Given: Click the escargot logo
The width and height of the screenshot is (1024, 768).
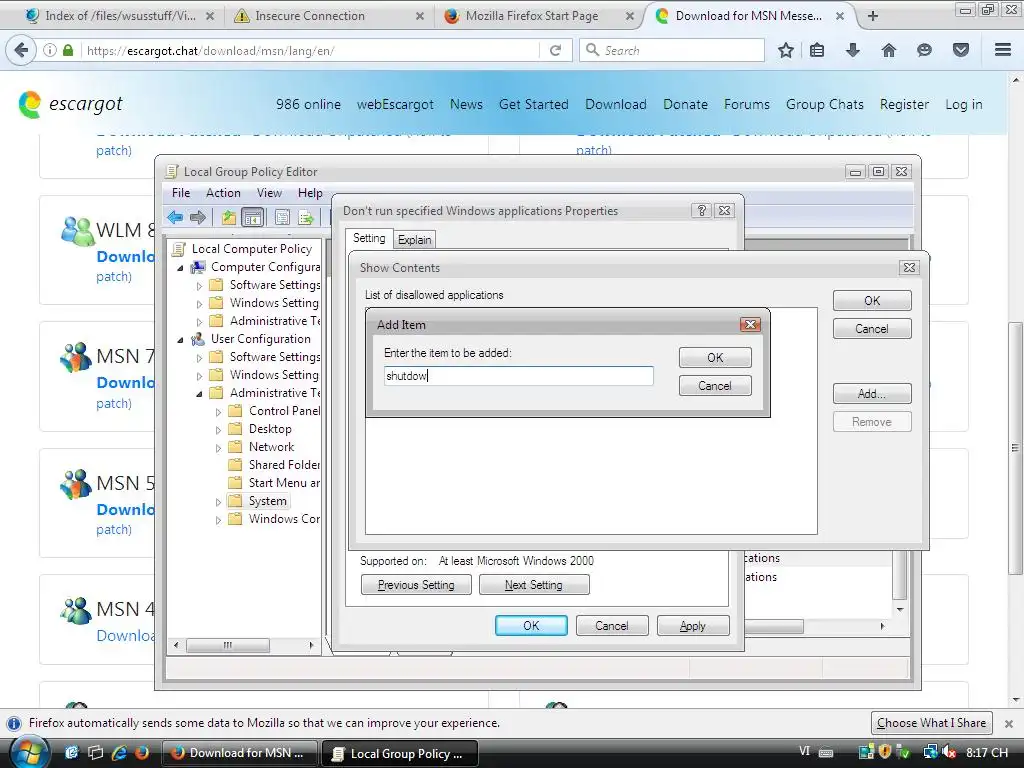Looking at the screenshot, I should (71, 104).
